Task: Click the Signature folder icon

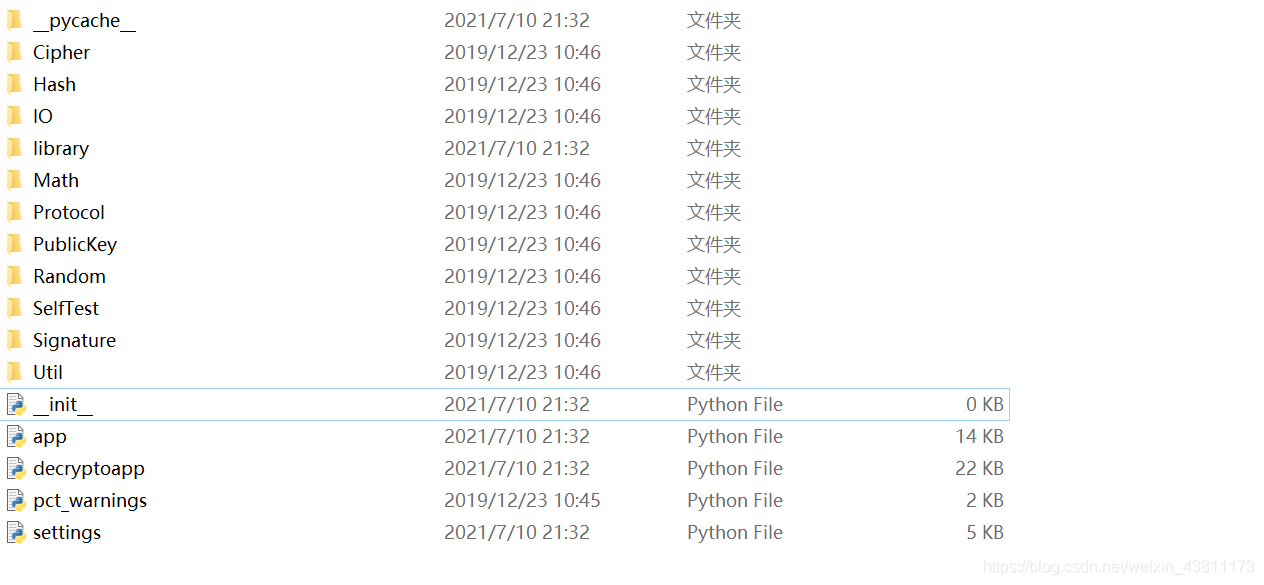Action: click(14, 340)
